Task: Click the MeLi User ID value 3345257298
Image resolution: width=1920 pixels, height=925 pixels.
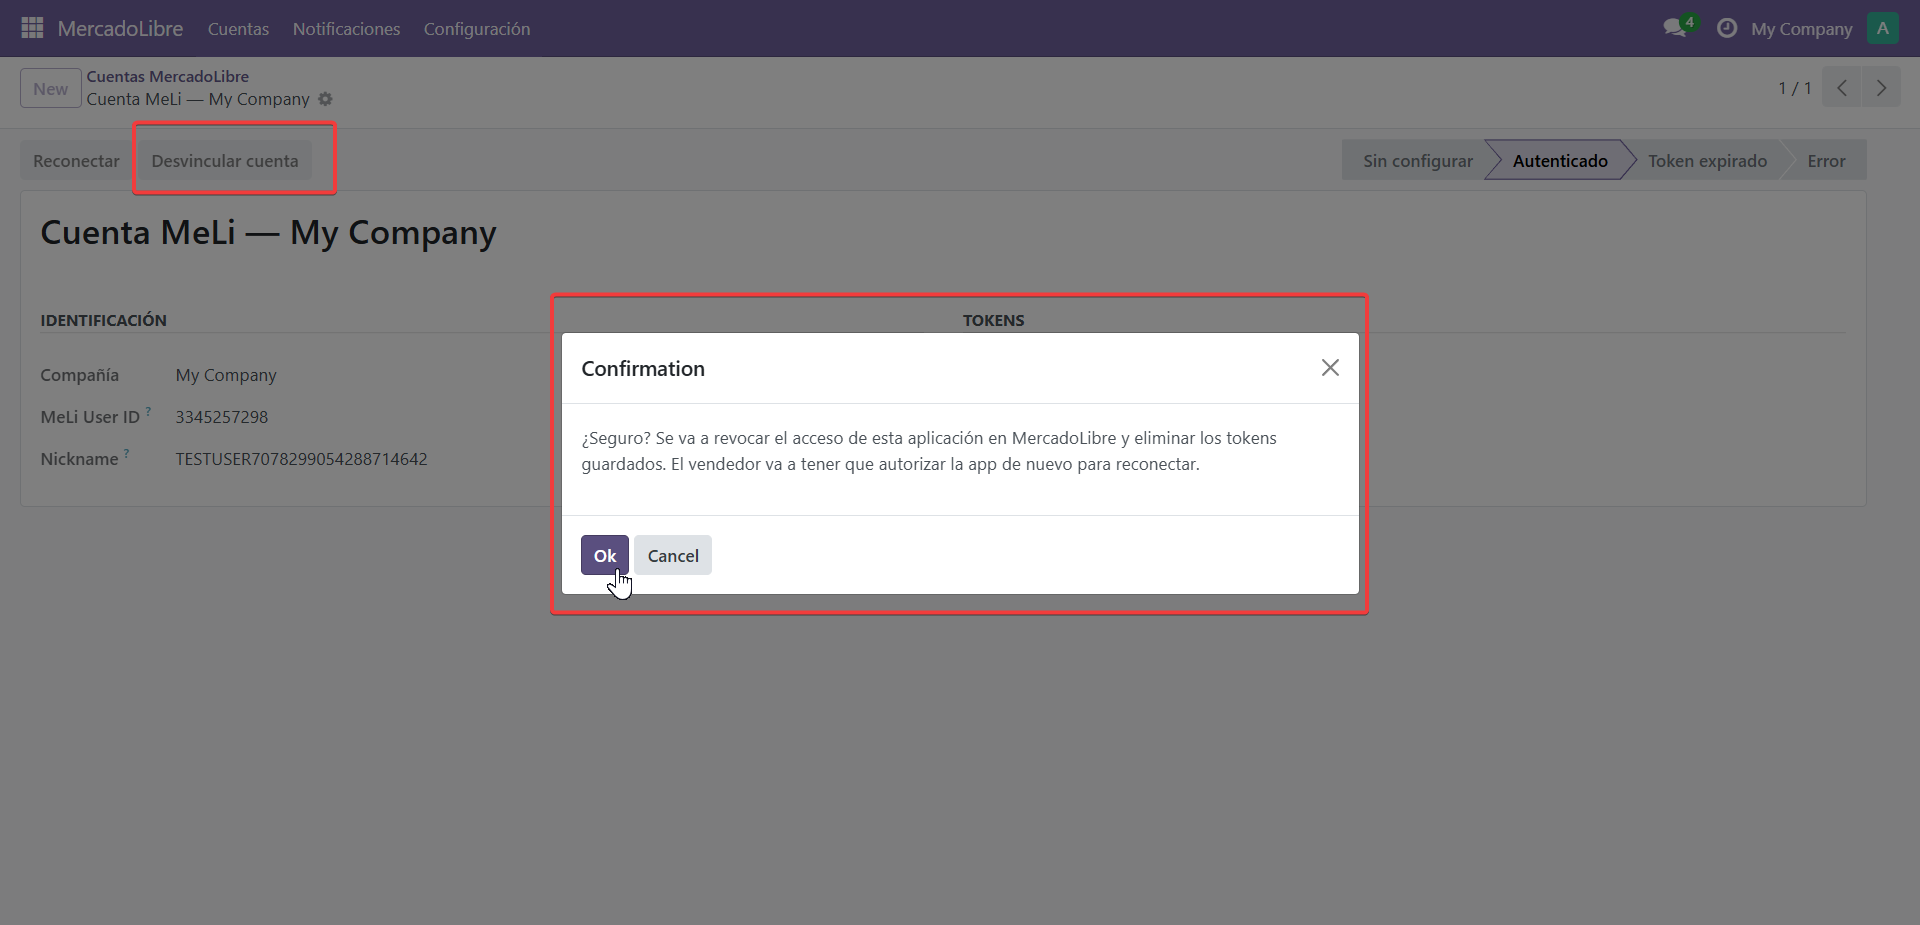Action: (x=222, y=417)
